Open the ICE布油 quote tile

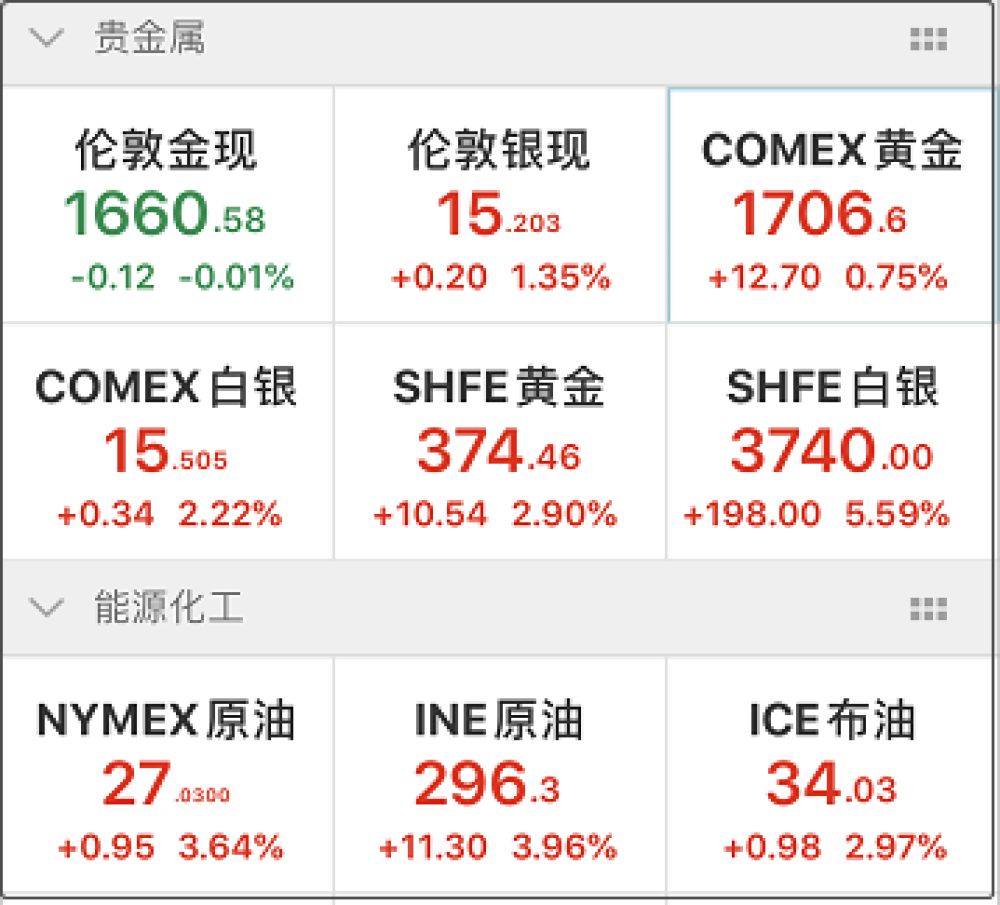pos(830,775)
